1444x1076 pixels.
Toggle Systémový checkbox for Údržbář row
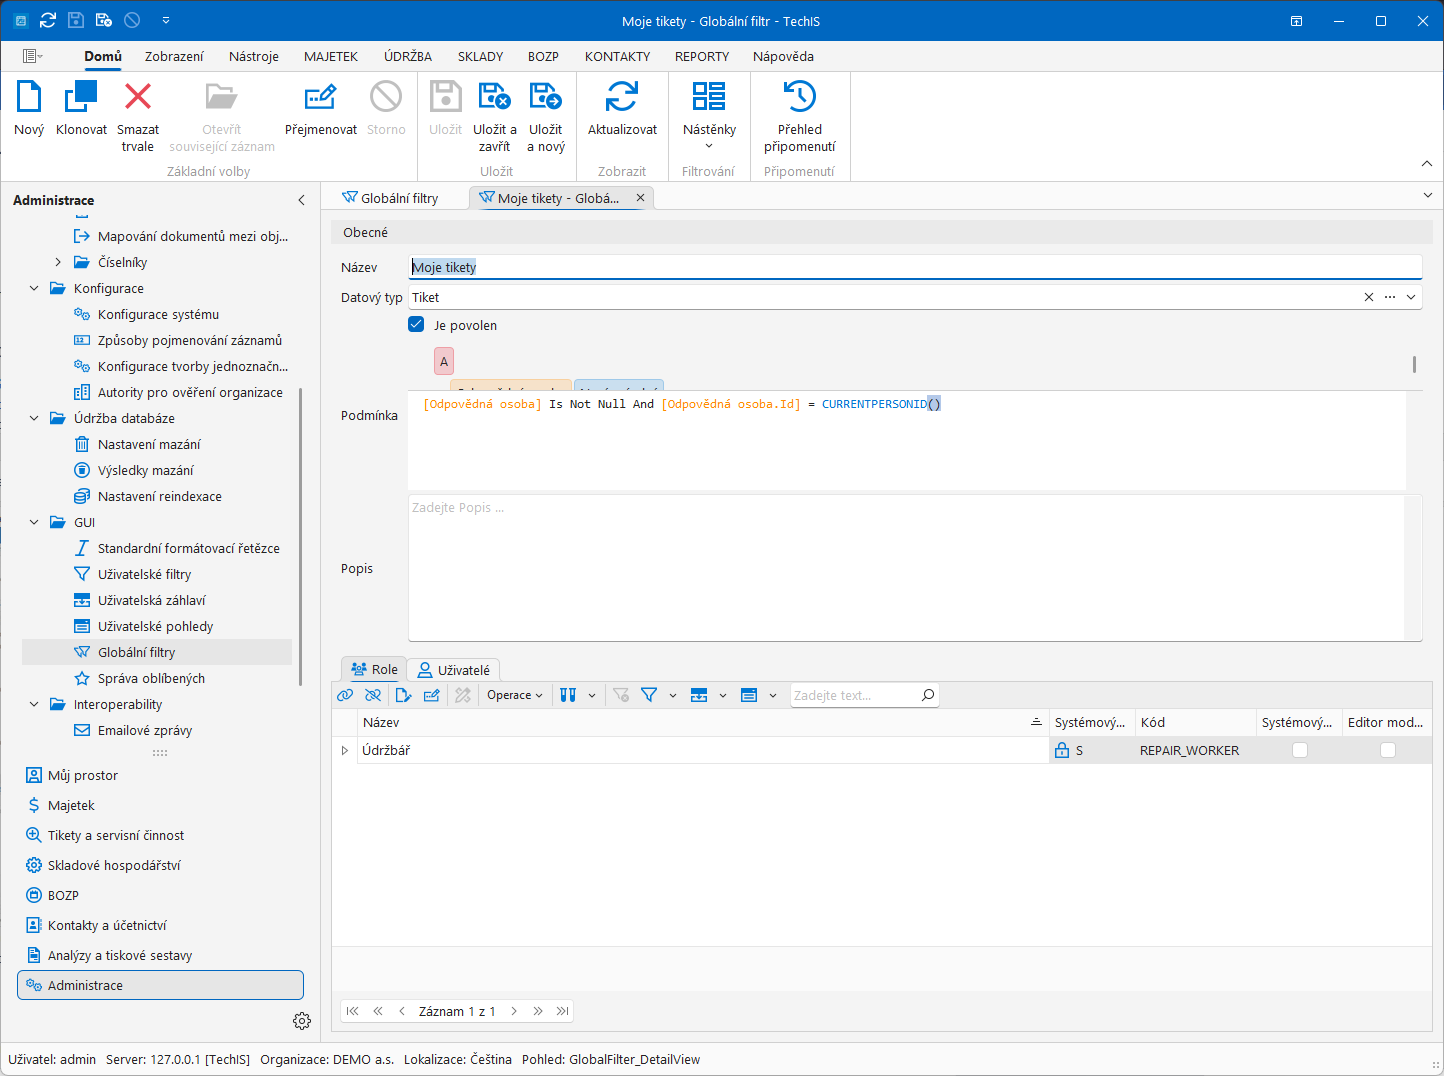click(x=1300, y=750)
